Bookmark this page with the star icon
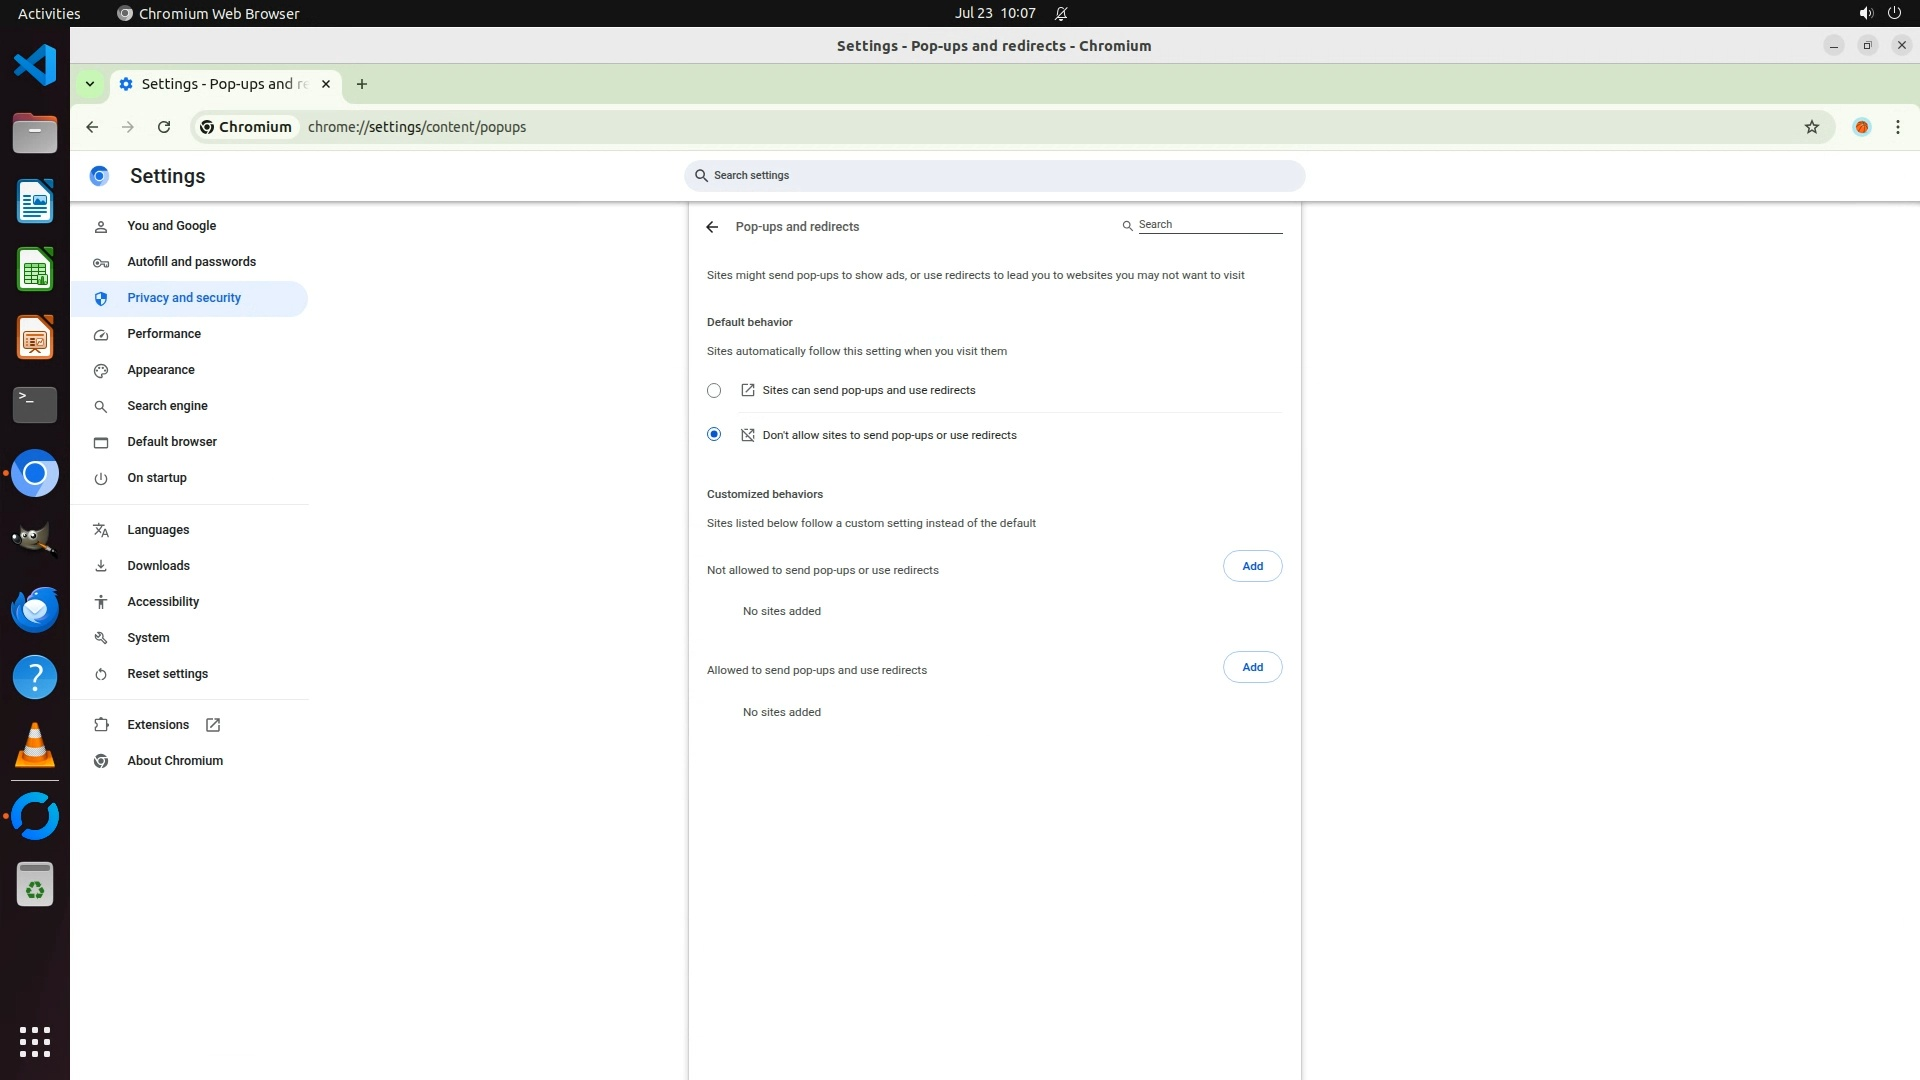The width and height of the screenshot is (1920, 1080). (1811, 127)
